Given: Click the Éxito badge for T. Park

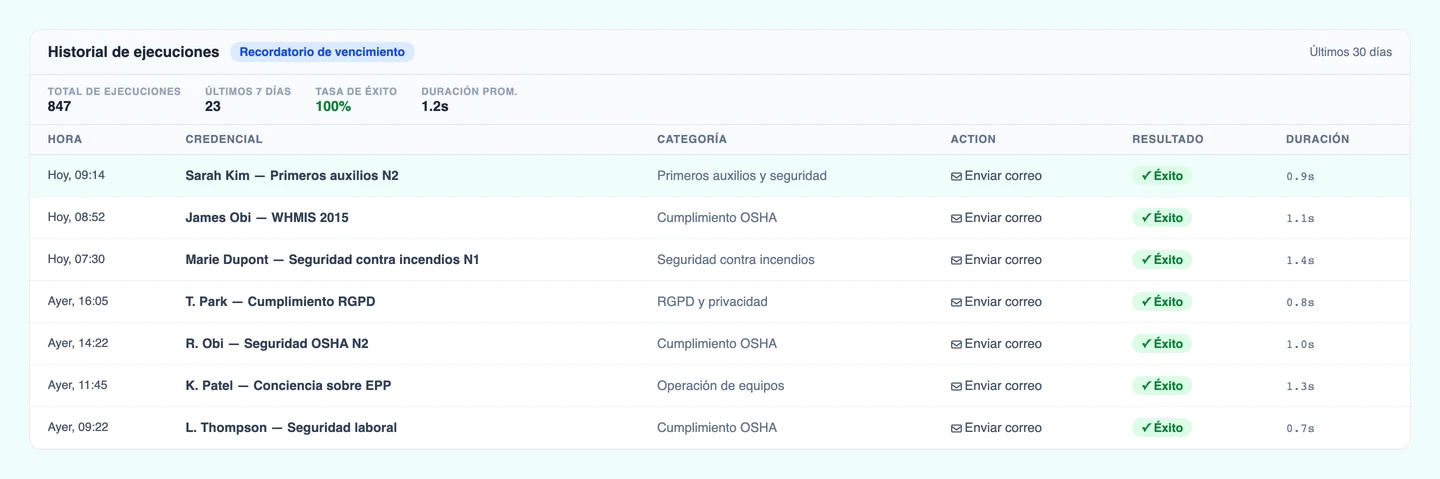Looking at the screenshot, I should 1162,301.
